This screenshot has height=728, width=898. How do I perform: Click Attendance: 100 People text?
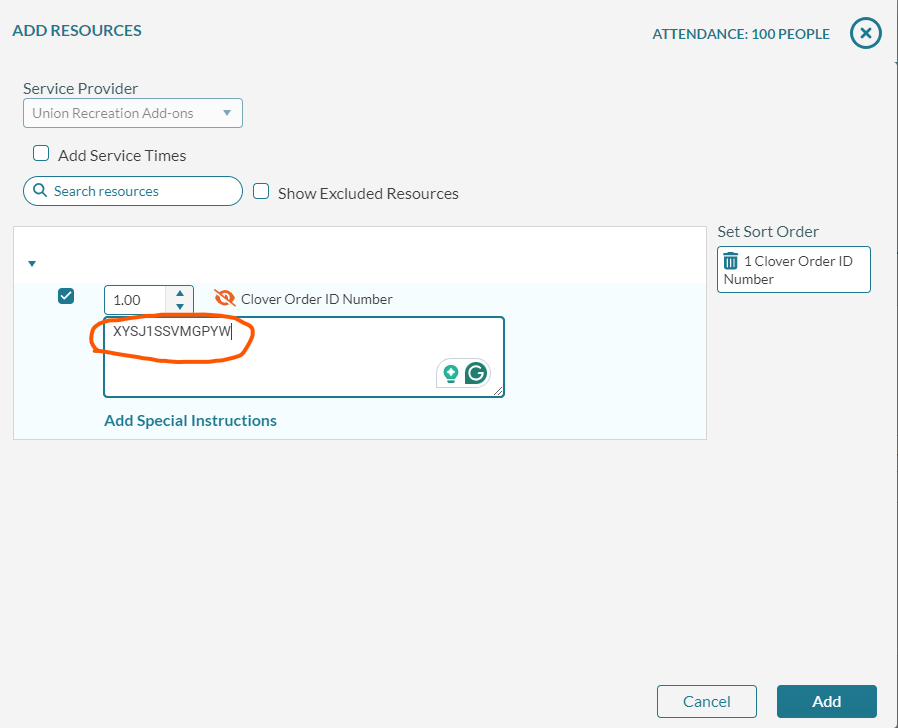click(741, 34)
